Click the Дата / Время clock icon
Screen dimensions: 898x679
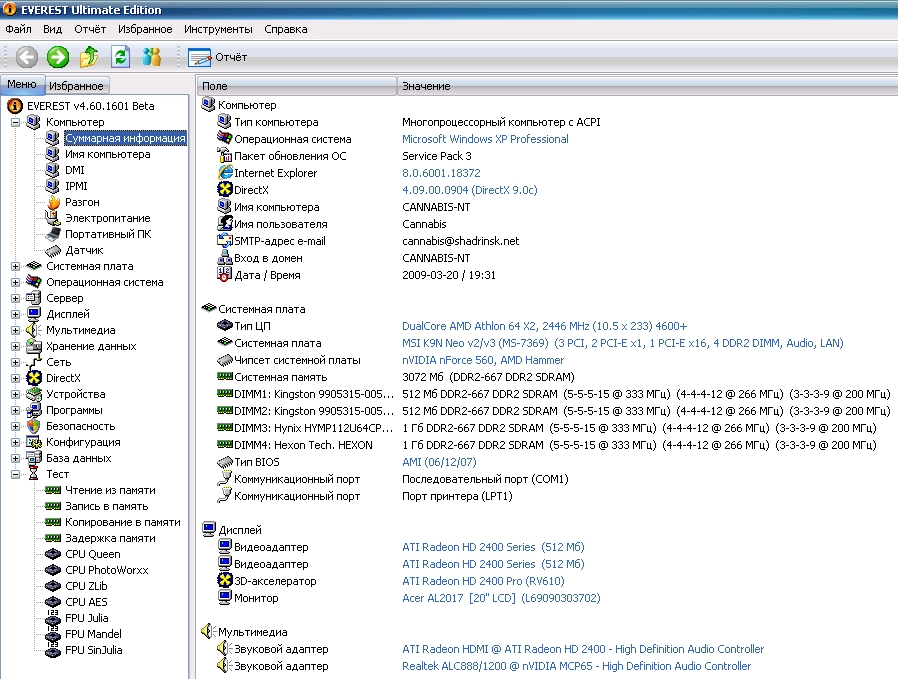[224, 274]
